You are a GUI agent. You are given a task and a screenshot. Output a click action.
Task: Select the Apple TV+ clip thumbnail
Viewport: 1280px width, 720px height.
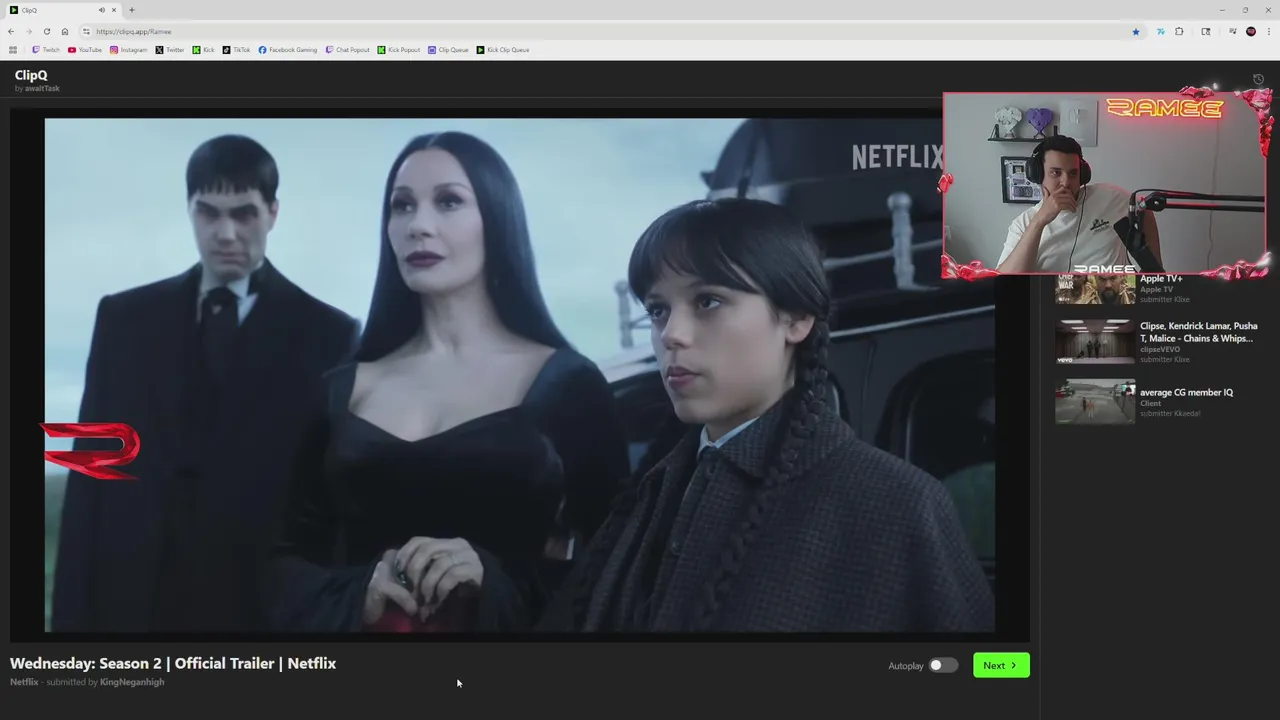(x=1095, y=289)
